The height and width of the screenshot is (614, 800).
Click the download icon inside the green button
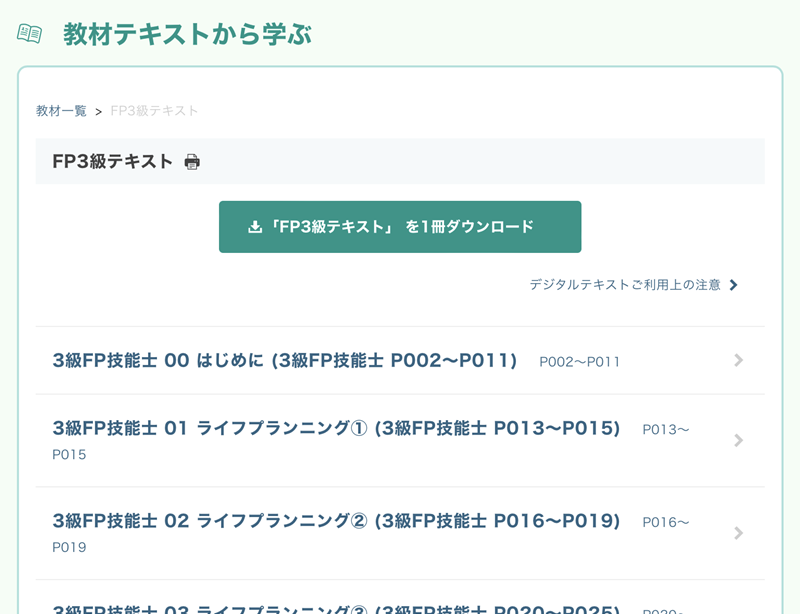point(253,226)
